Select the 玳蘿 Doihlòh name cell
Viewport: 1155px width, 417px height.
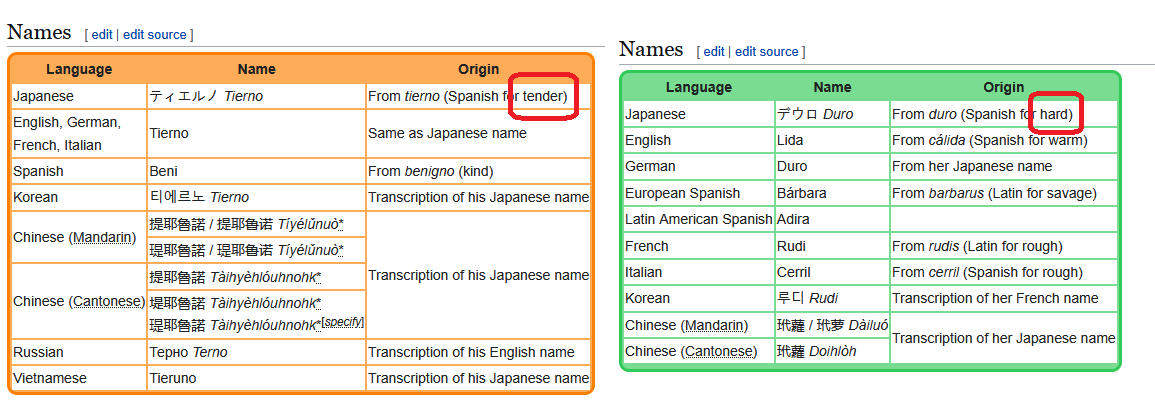[x=832, y=351]
